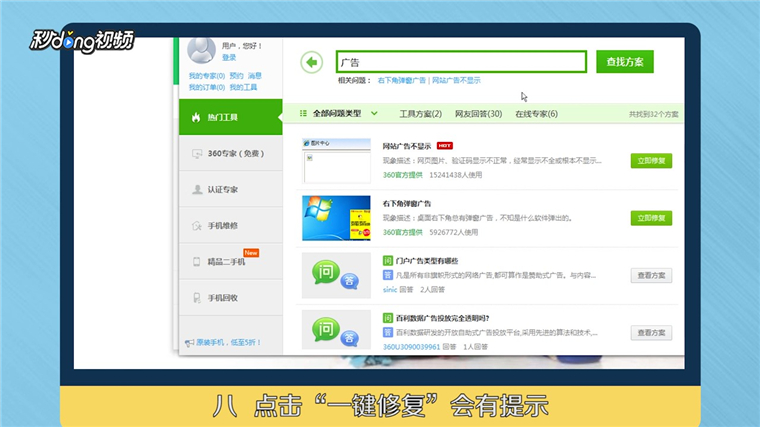Click the phone icon beside 精品二手机

196,262
